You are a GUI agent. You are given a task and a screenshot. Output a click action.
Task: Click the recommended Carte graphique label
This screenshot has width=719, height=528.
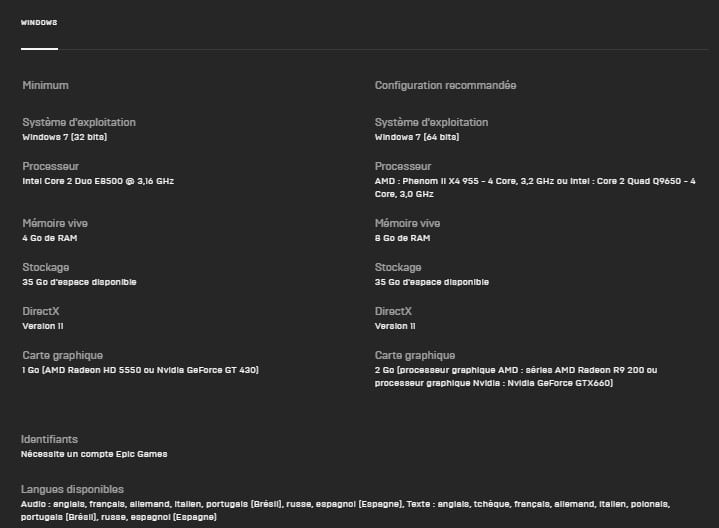[415, 356]
